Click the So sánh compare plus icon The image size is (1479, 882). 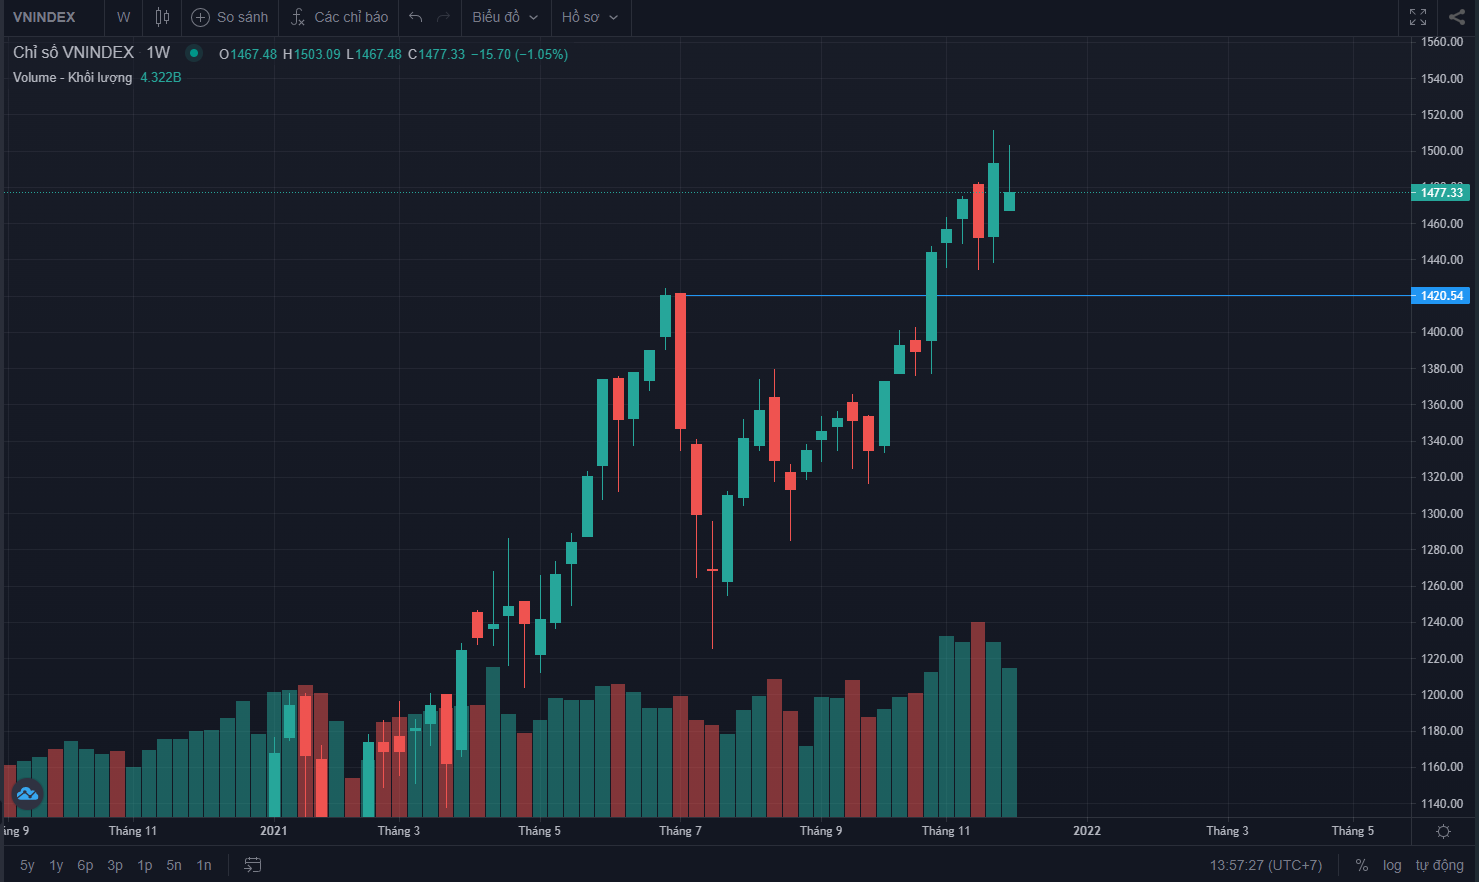coord(200,17)
